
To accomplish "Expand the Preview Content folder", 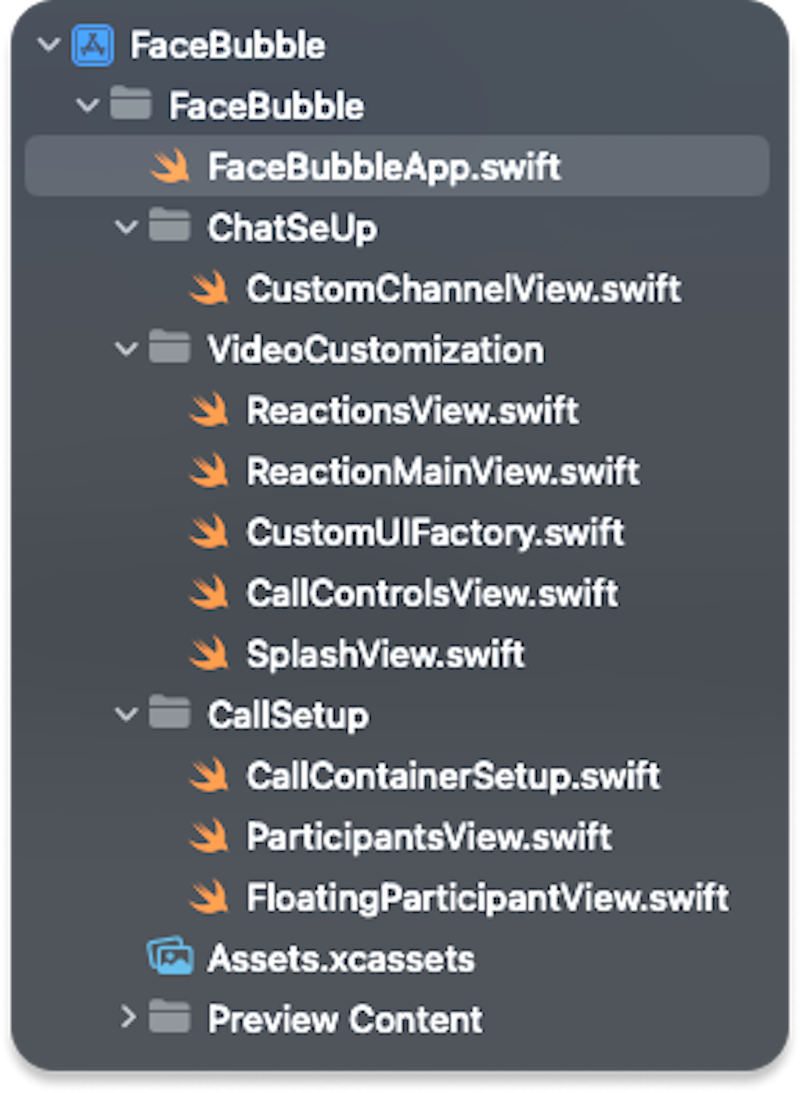I will pos(128,1019).
